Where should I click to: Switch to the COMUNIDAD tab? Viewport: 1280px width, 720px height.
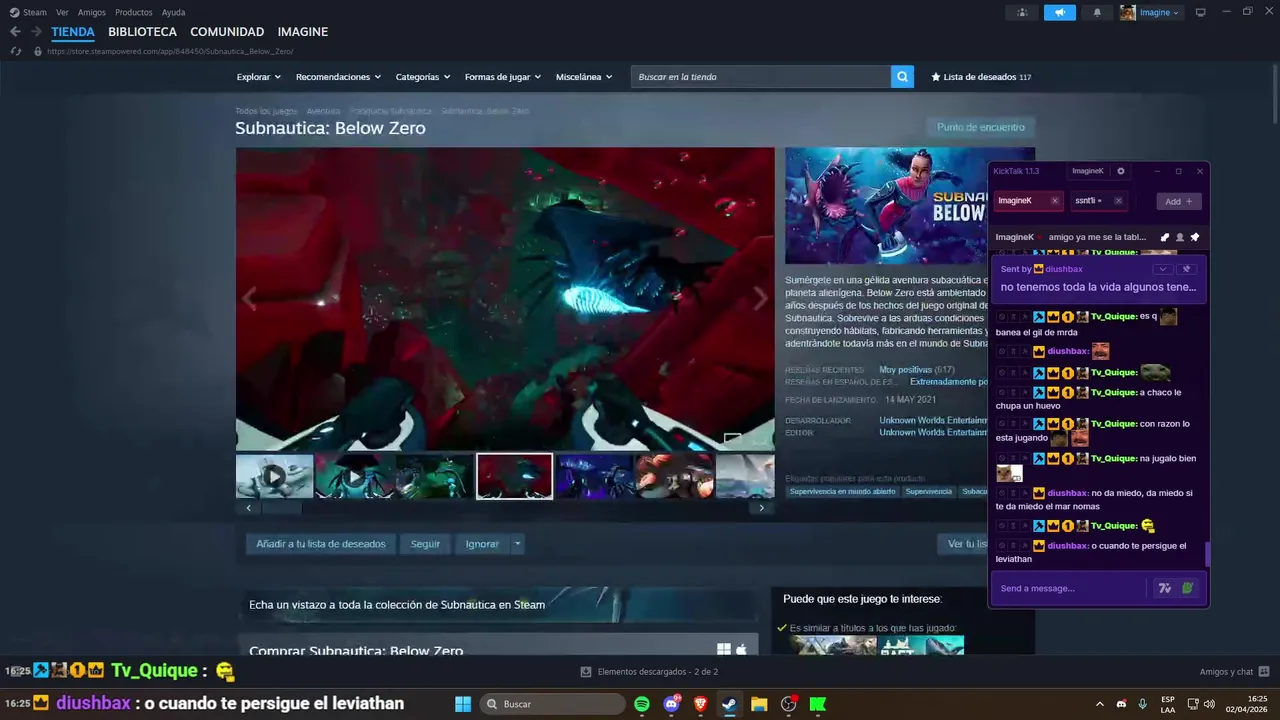(227, 32)
